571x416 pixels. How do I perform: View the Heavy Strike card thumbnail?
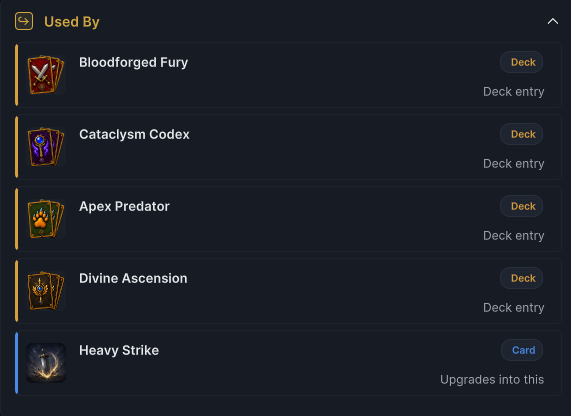point(46,363)
